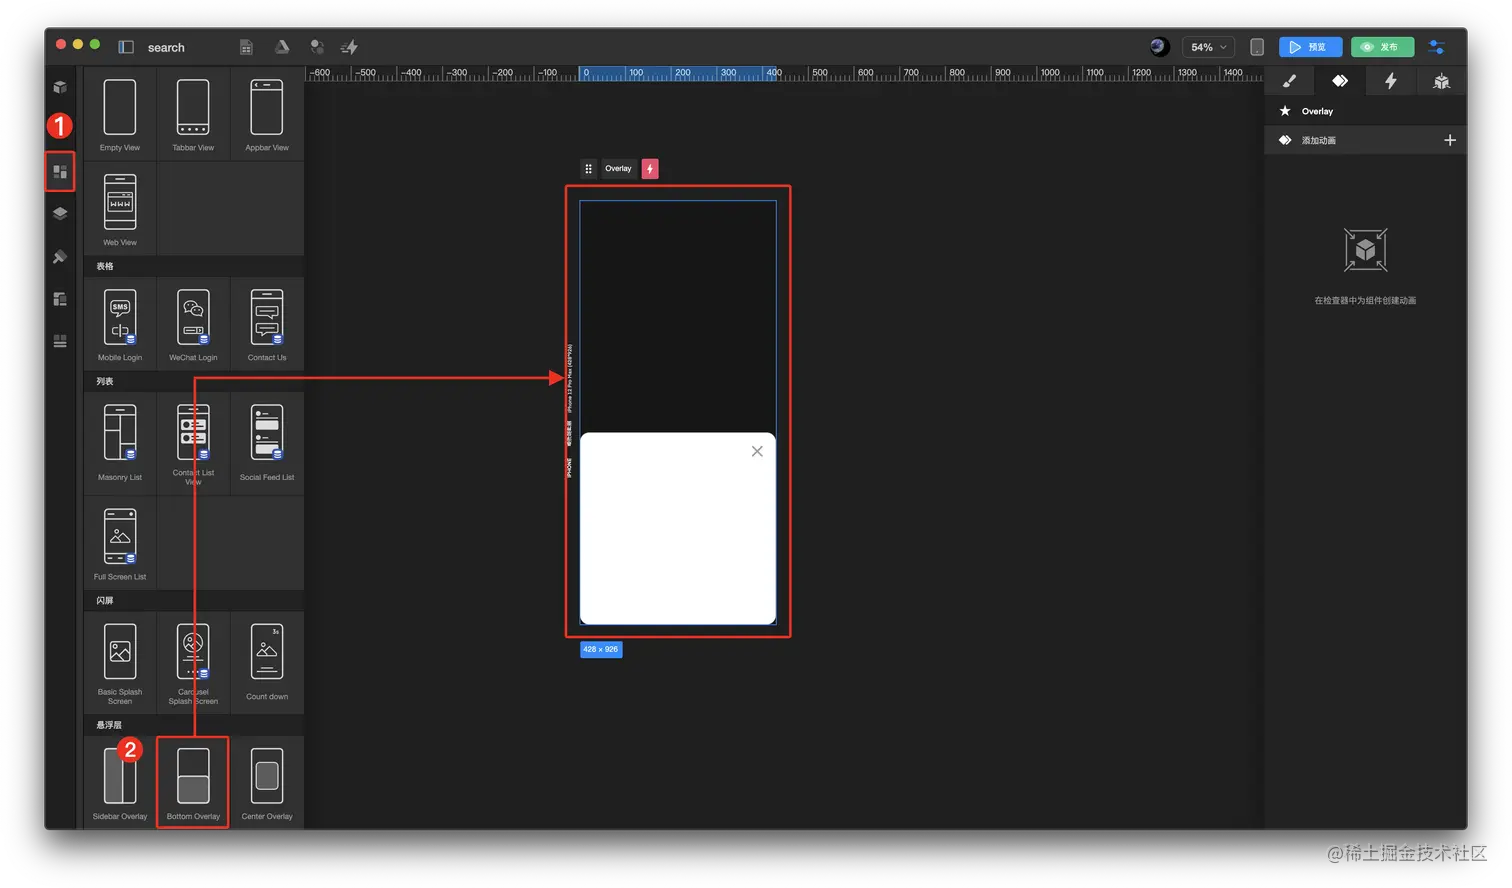Select the Count down template
The image size is (1512, 888).
pos(267,661)
